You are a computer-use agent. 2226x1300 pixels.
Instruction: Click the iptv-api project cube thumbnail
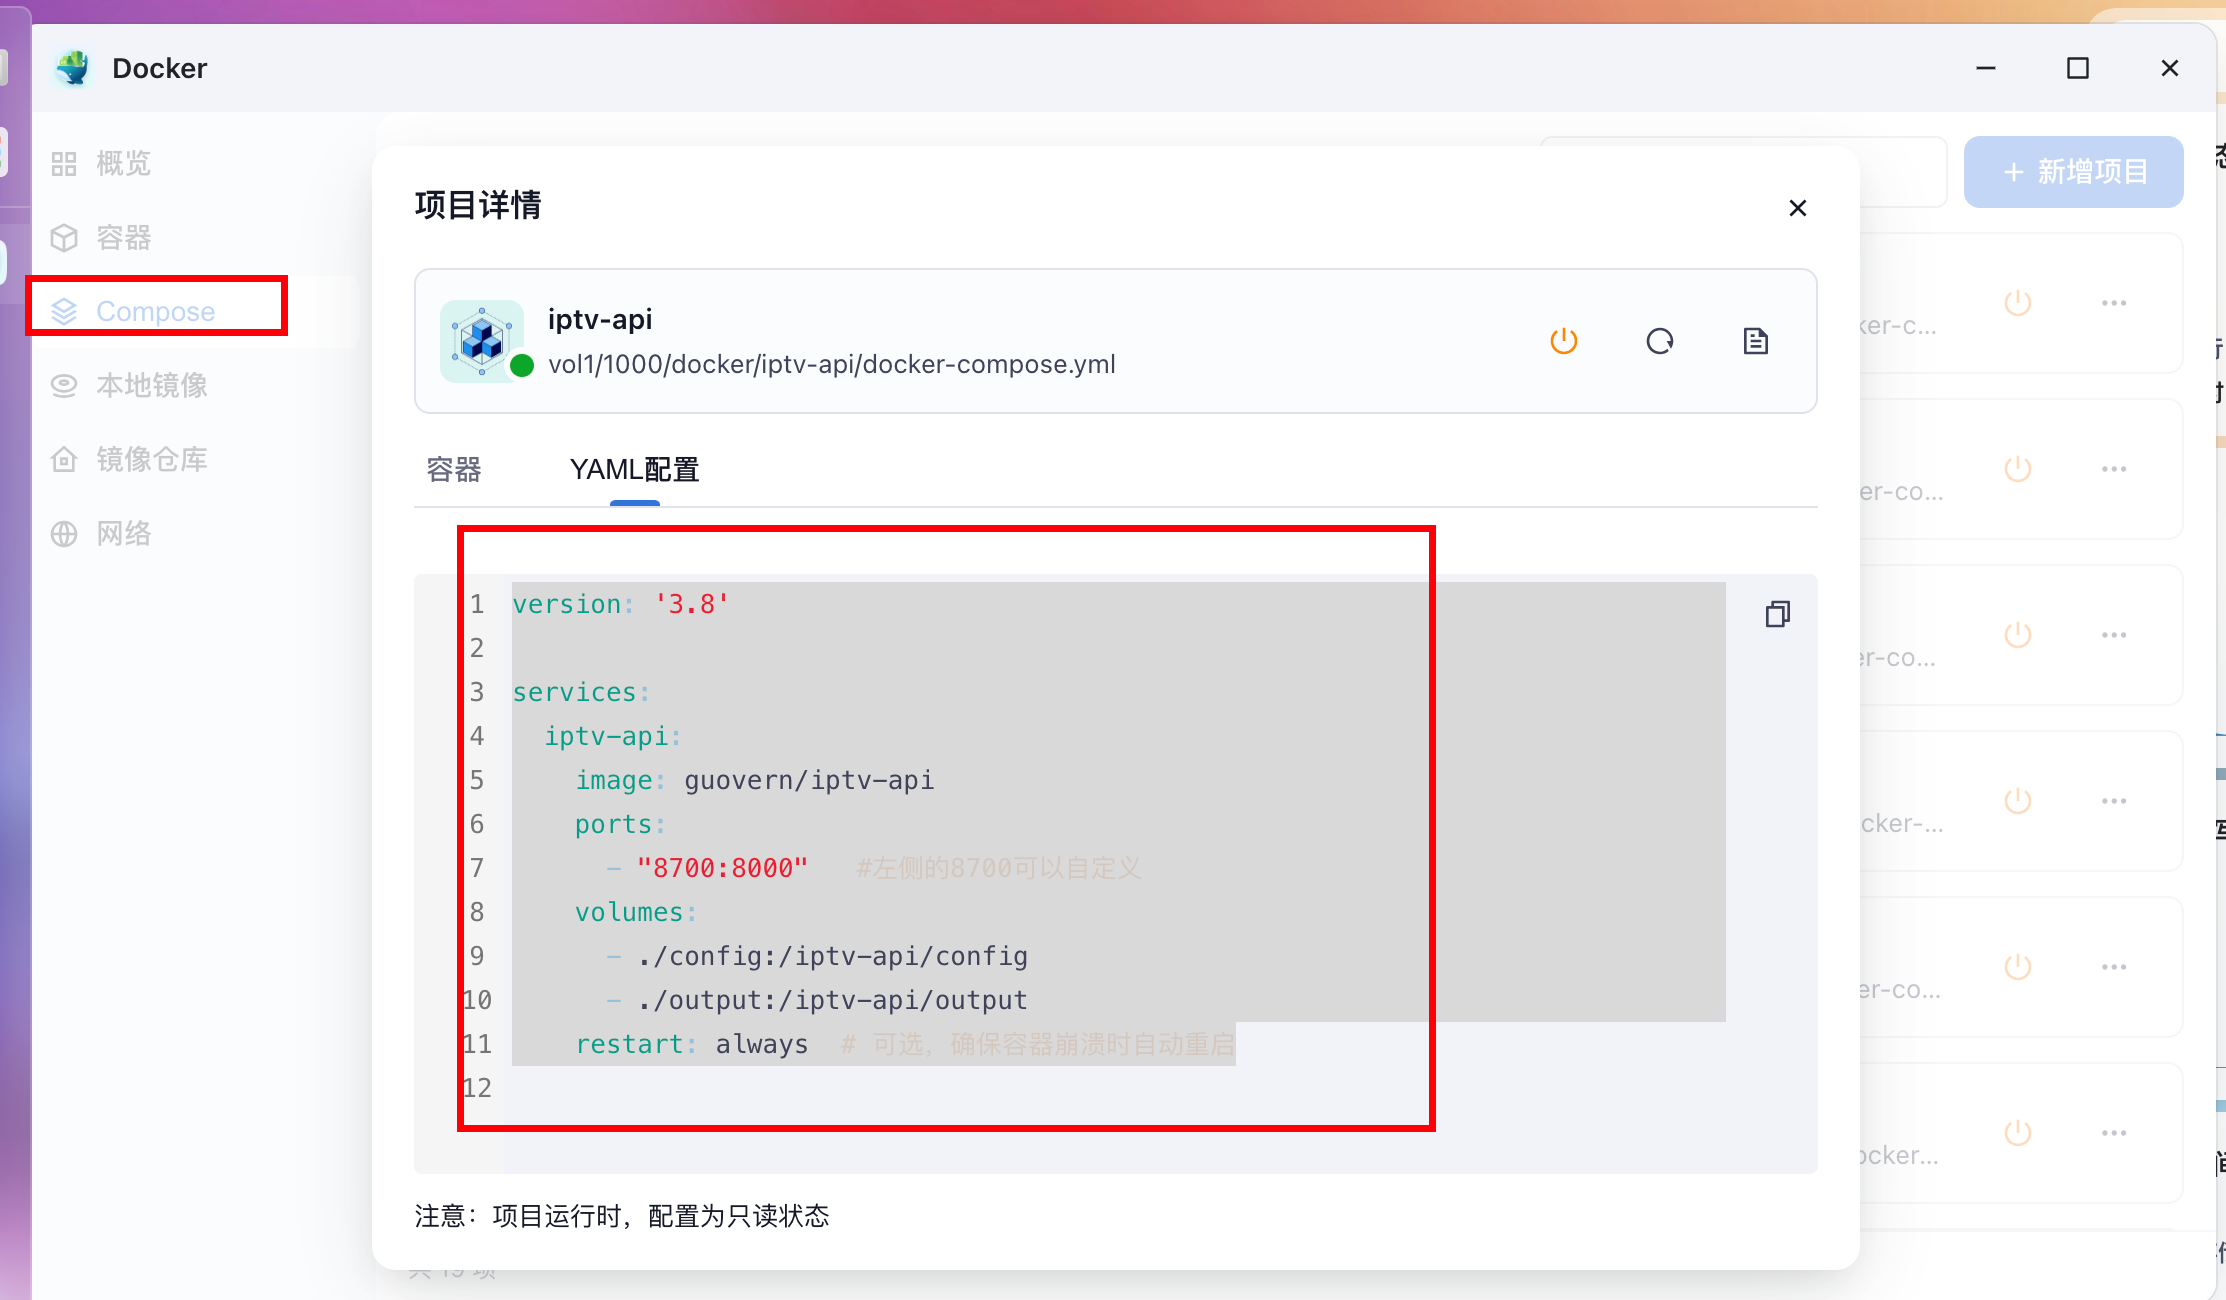click(x=482, y=340)
